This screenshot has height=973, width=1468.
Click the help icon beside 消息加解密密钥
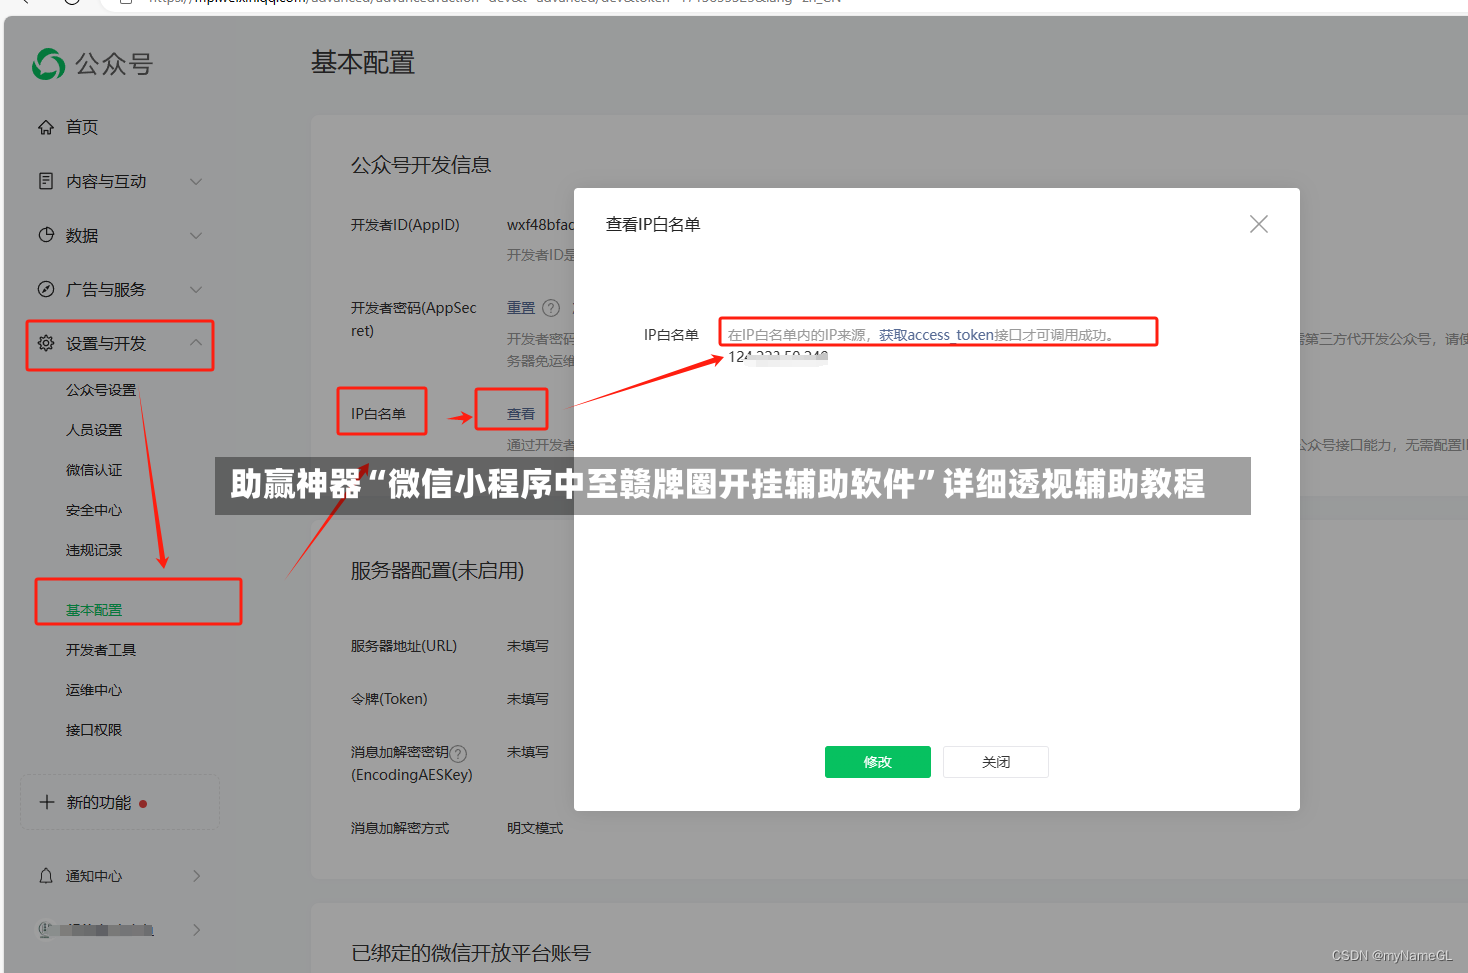click(x=459, y=753)
